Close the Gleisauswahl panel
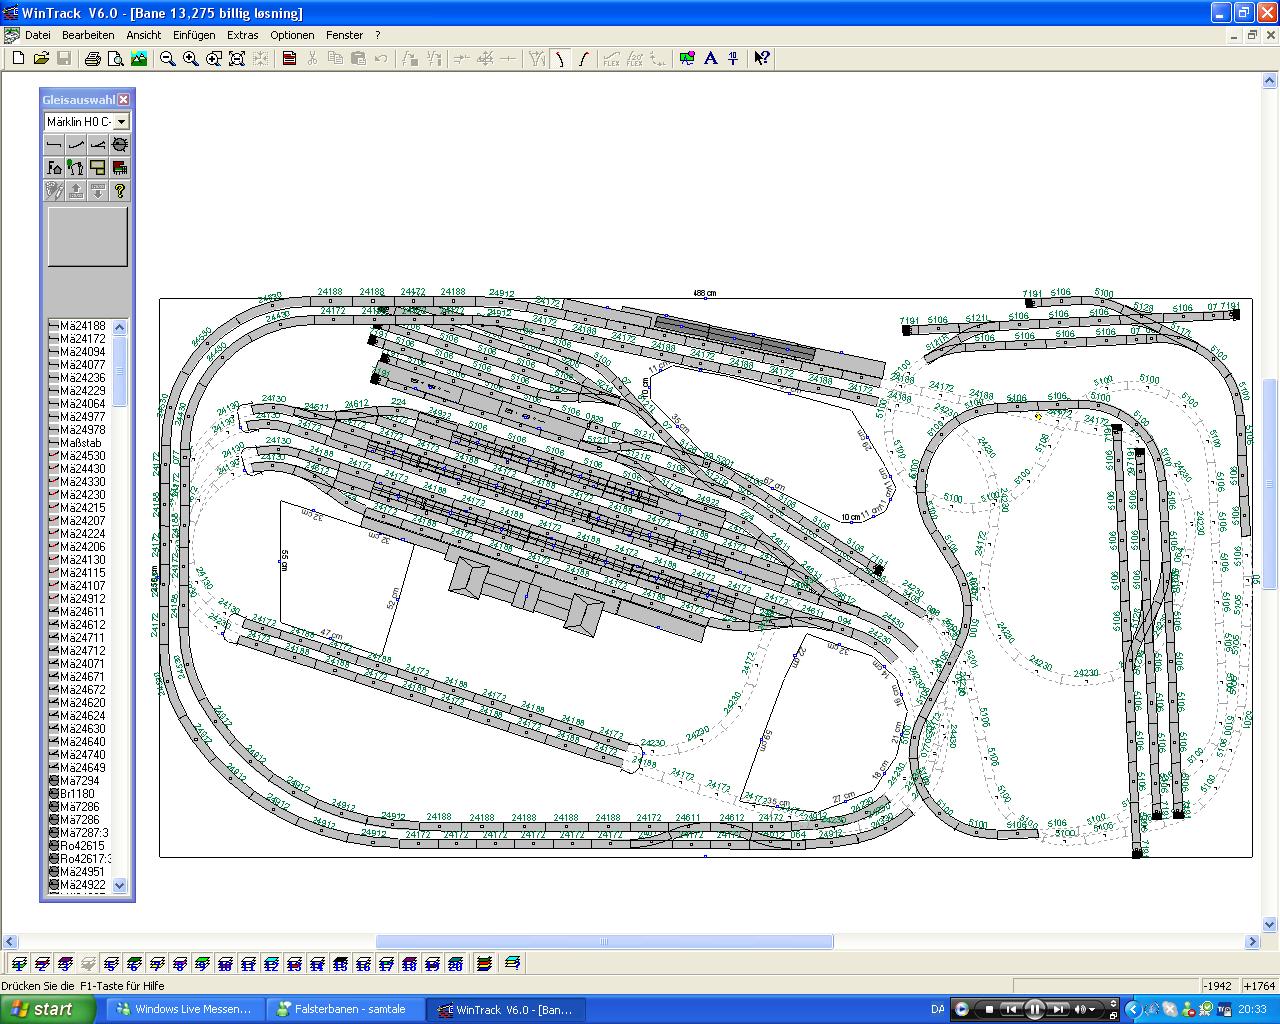The width and height of the screenshot is (1280, 1024). pos(124,99)
